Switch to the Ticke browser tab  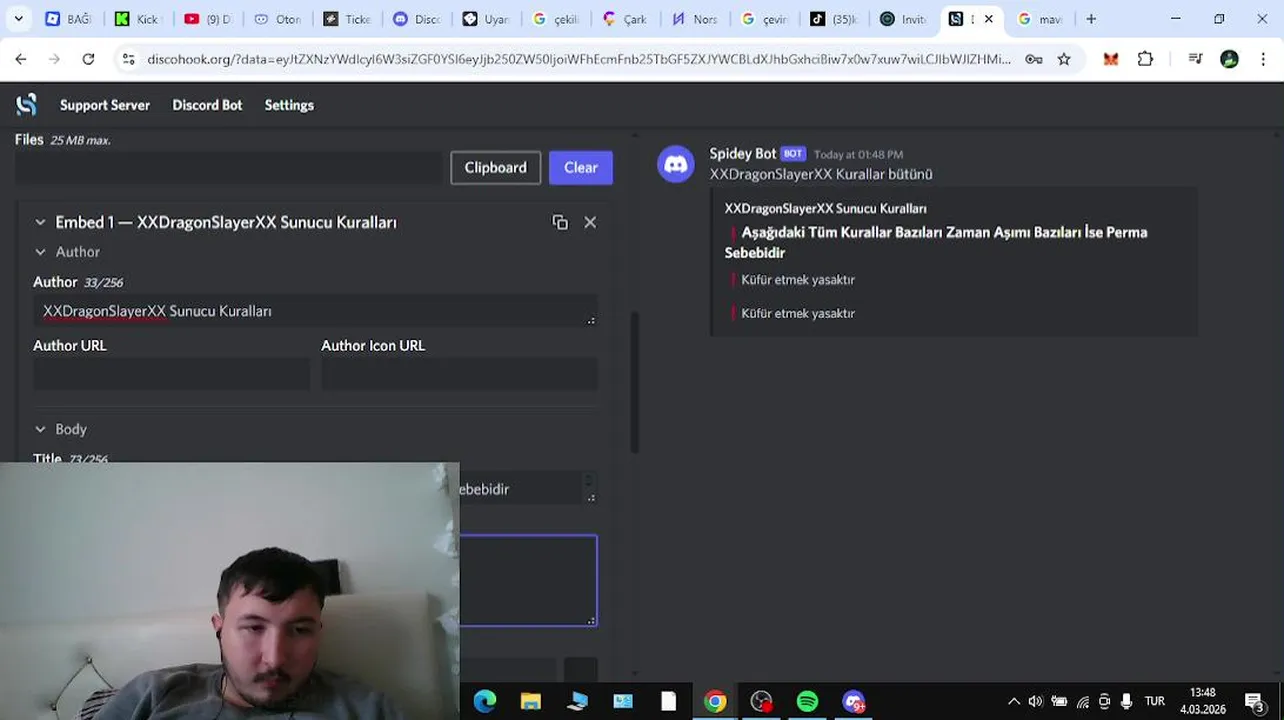pos(347,19)
